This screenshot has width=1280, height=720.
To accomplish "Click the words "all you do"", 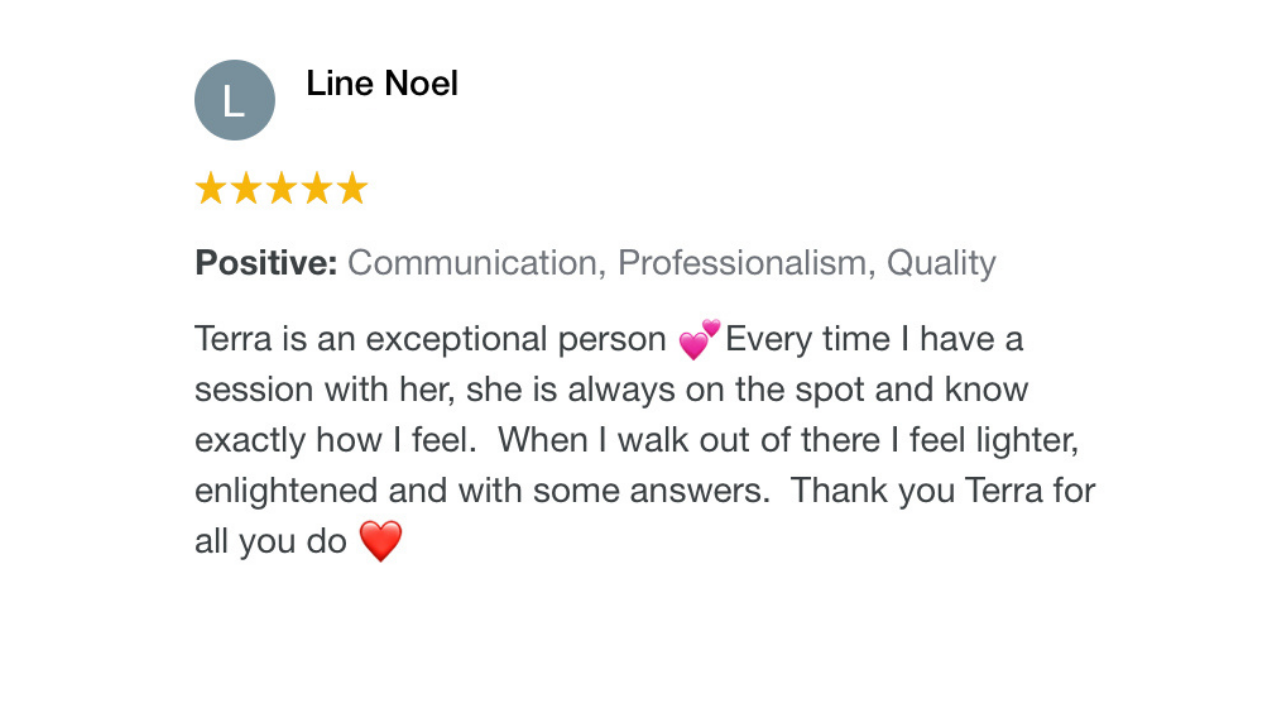I will pyautogui.click(x=271, y=542).
